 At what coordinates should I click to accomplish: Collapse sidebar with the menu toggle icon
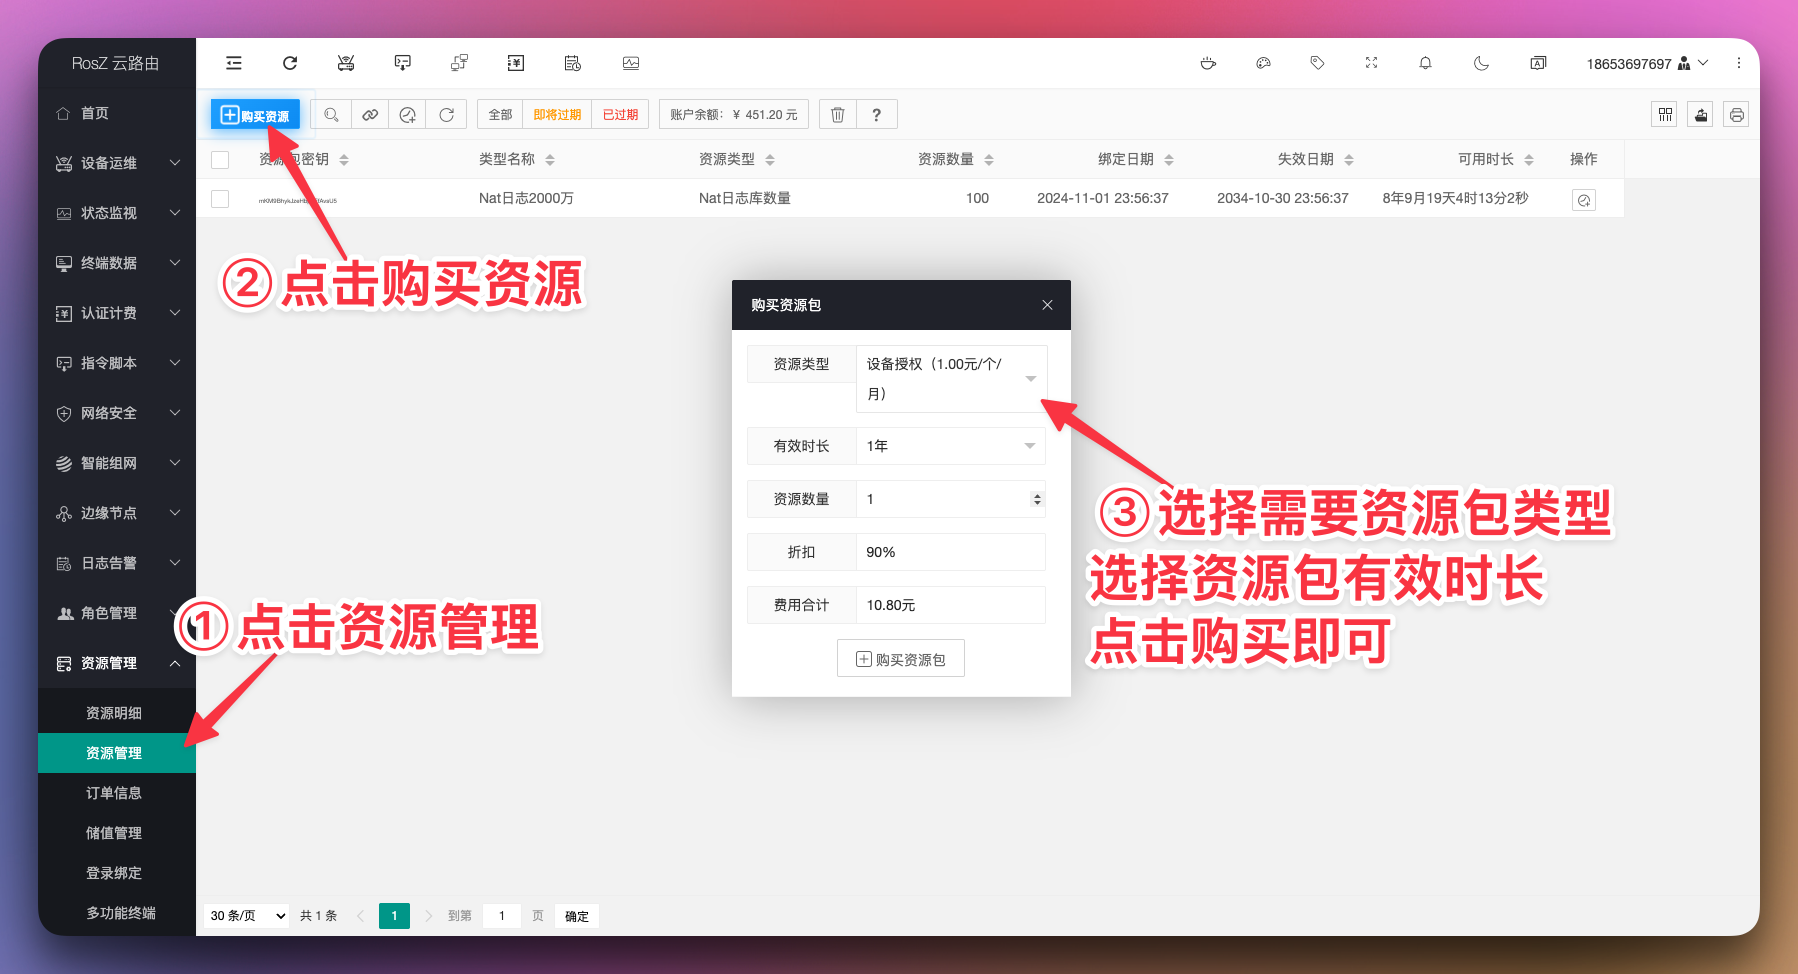tap(234, 63)
